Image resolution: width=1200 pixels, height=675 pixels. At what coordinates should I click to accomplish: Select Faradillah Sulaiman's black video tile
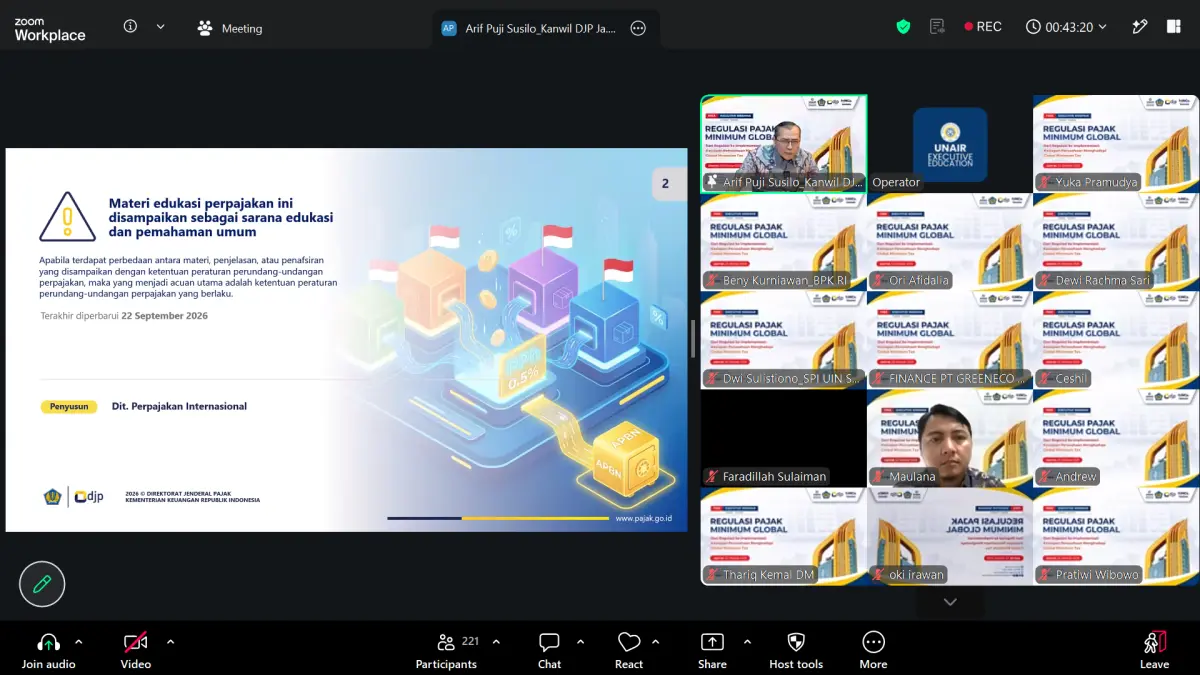[x=784, y=438]
